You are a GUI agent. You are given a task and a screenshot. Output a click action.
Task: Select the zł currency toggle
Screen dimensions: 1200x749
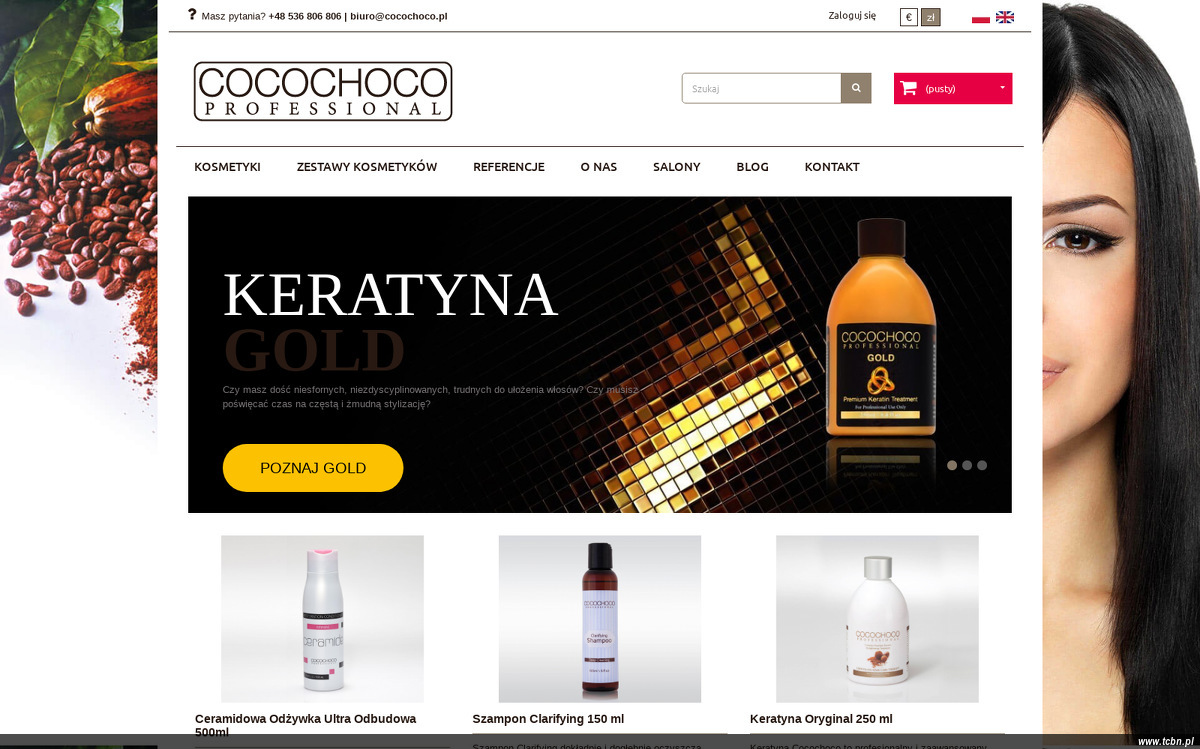pyautogui.click(x=931, y=17)
